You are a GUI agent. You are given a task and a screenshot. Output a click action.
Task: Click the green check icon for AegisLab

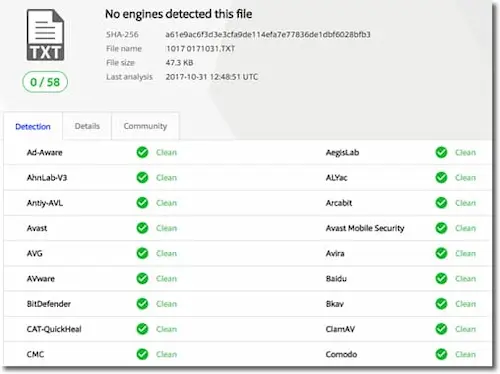point(441,152)
